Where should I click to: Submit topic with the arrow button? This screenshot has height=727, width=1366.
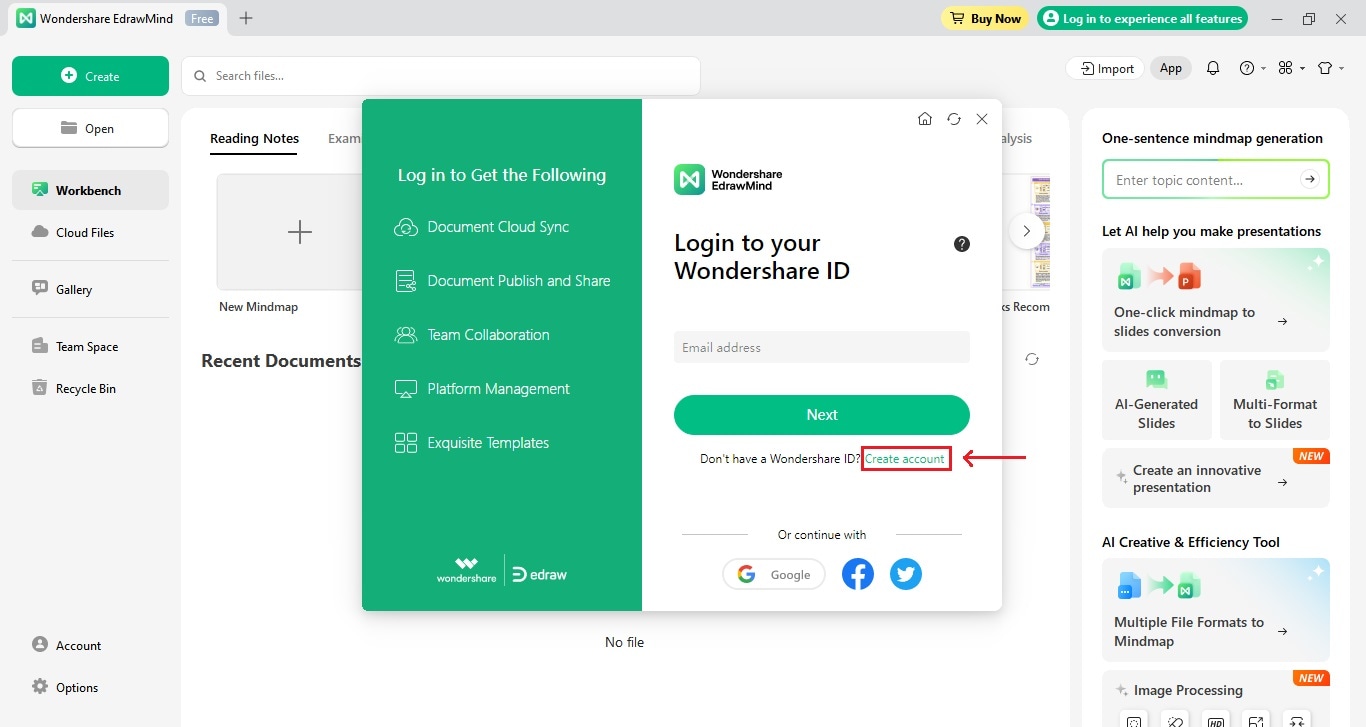click(1309, 180)
